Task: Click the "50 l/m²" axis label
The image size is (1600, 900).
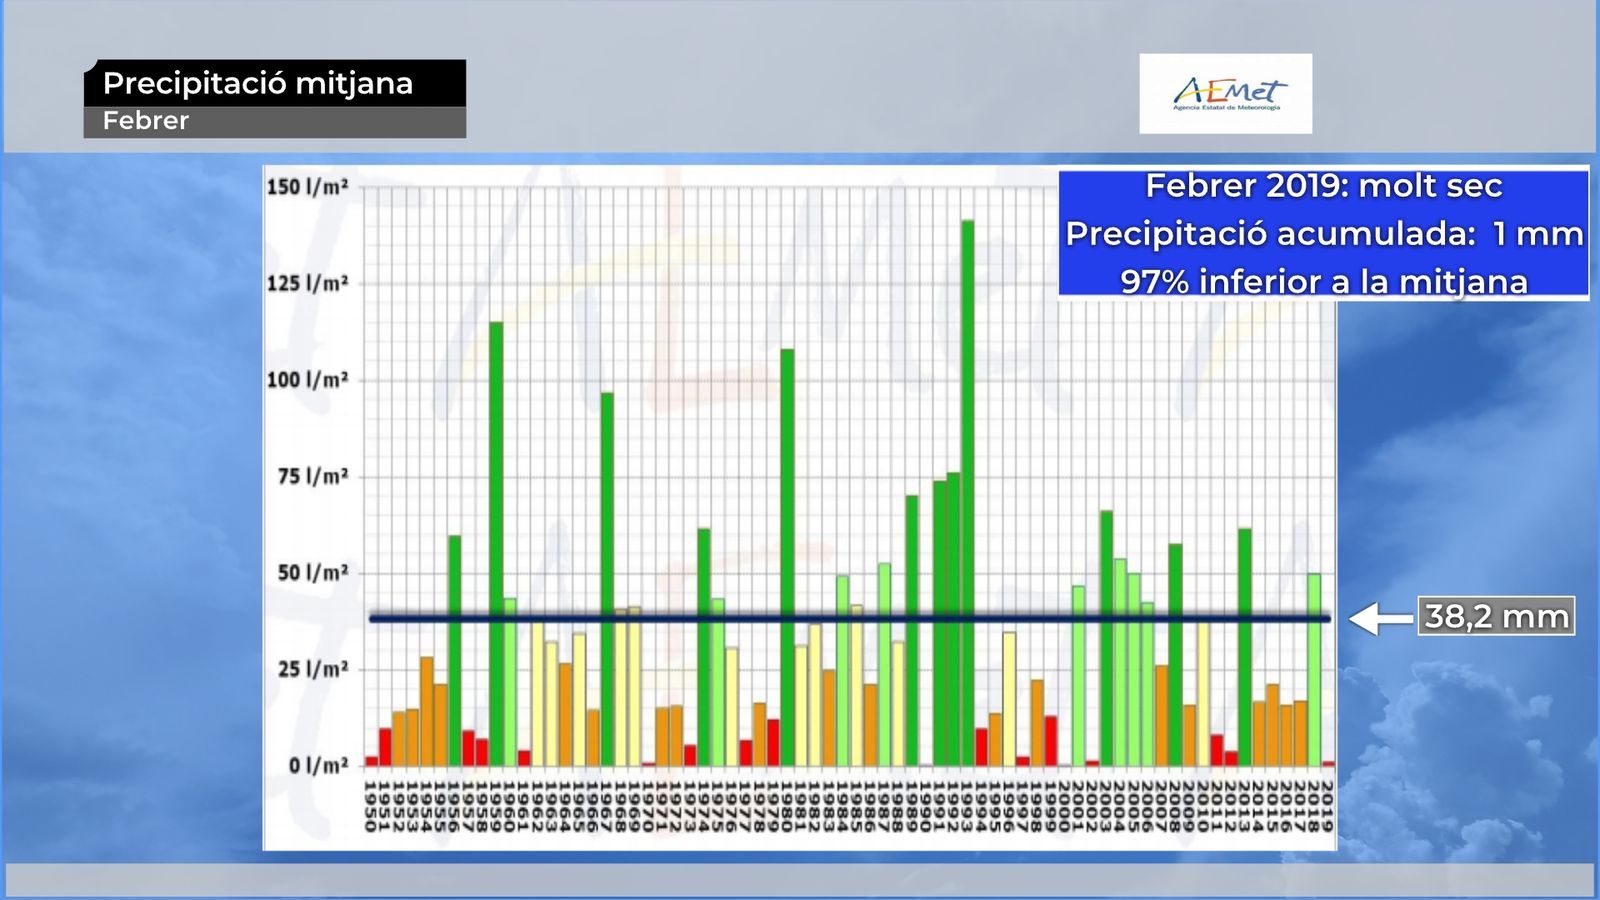Action: pyautogui.click(x=312, y=573)
